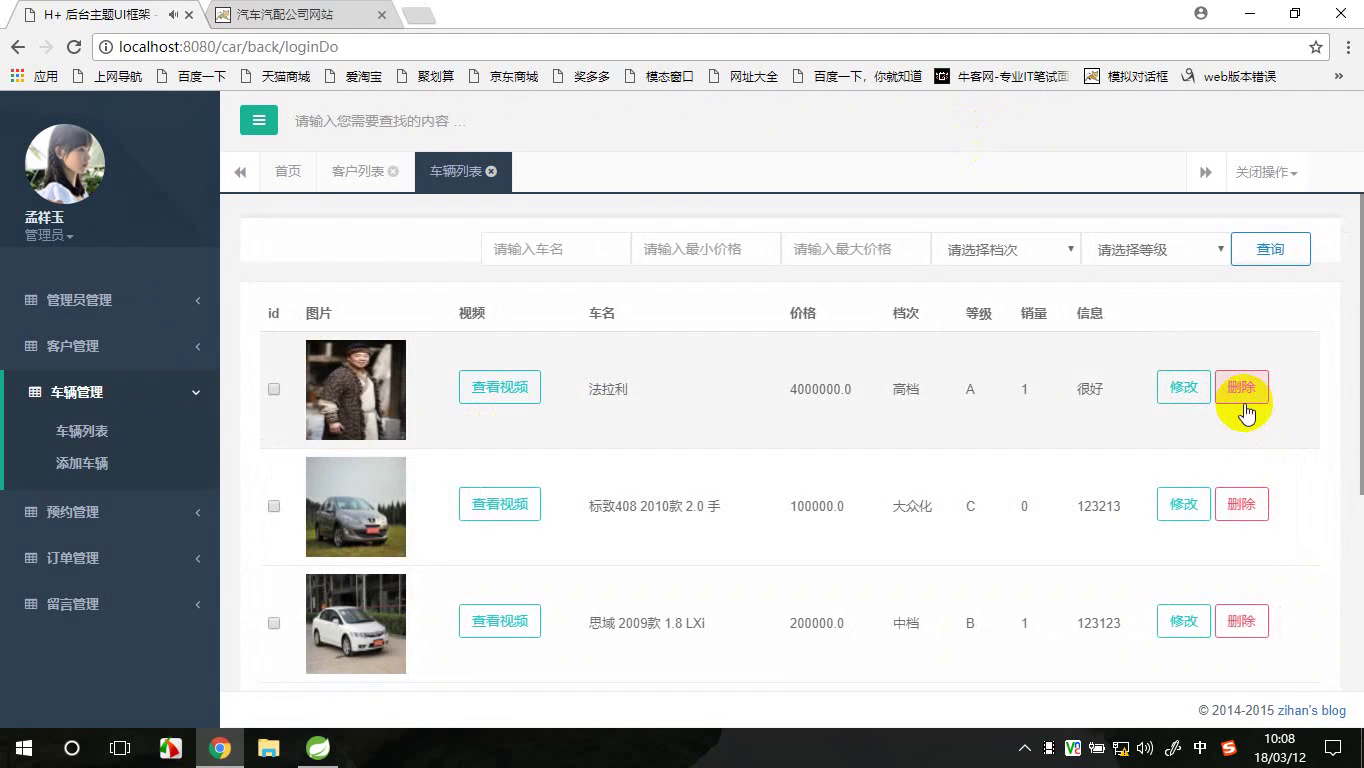Select the 车辆列表 tab

[456, 172]
